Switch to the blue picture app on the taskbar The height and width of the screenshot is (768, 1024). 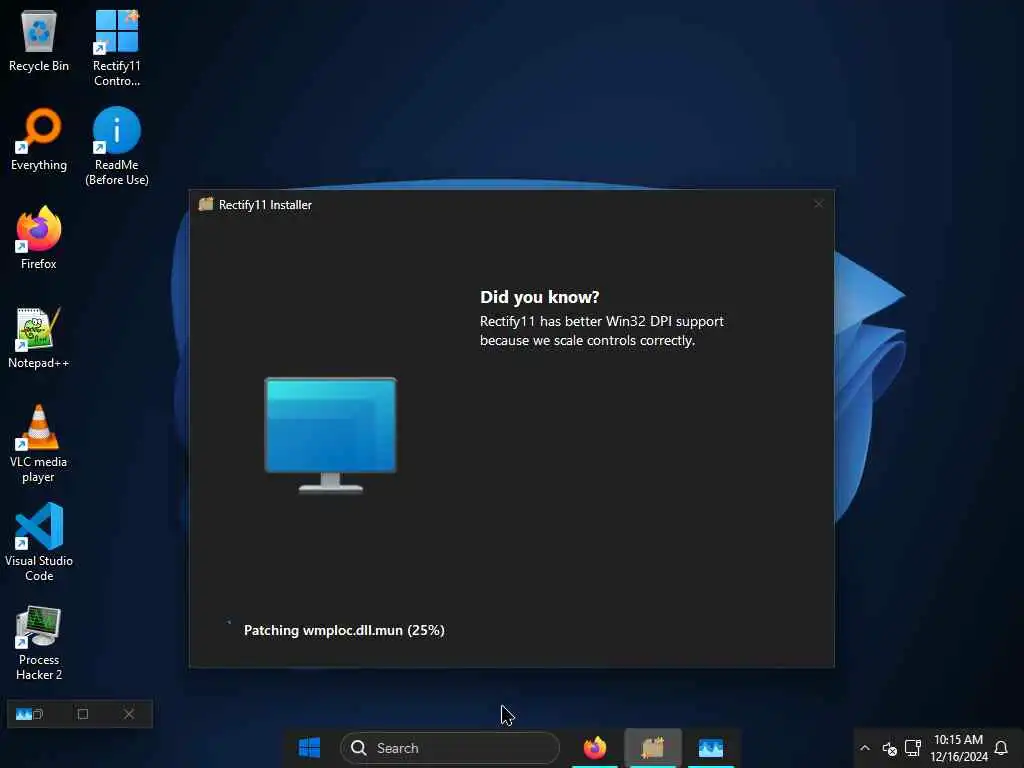[711, 748]
